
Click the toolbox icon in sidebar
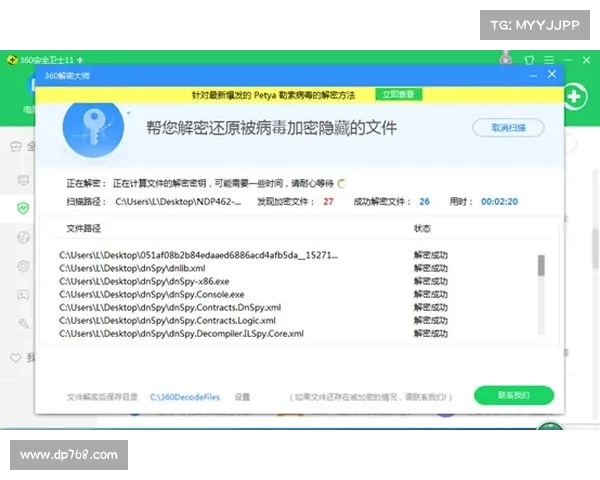coord(16,146)
